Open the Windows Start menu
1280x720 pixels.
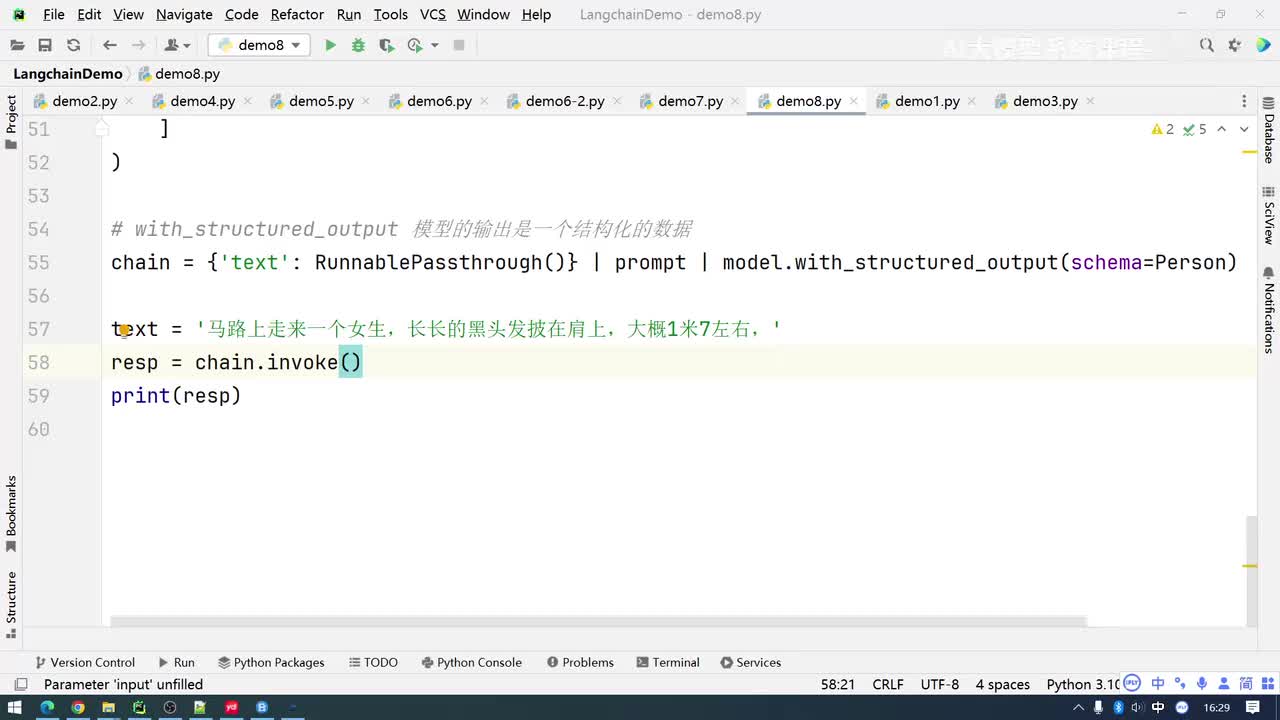click(x=15, y=708)
